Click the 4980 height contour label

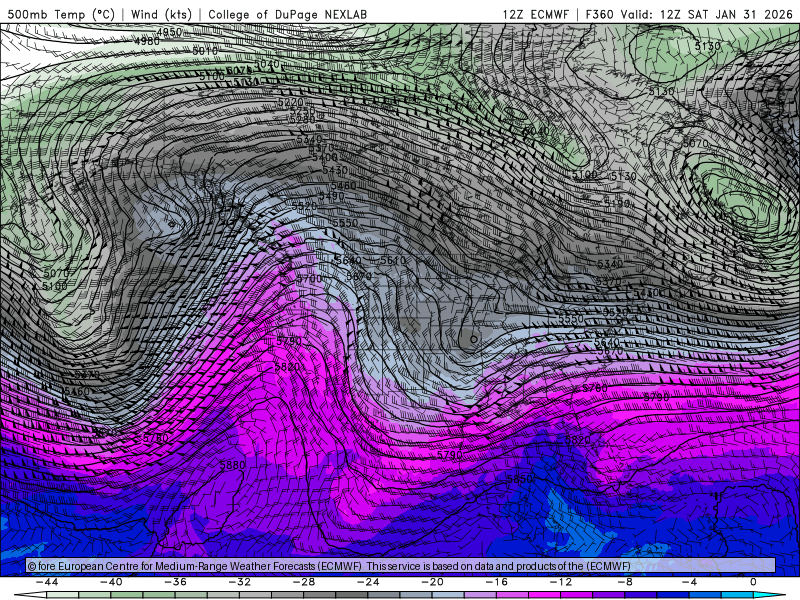(x=147, y=41)
